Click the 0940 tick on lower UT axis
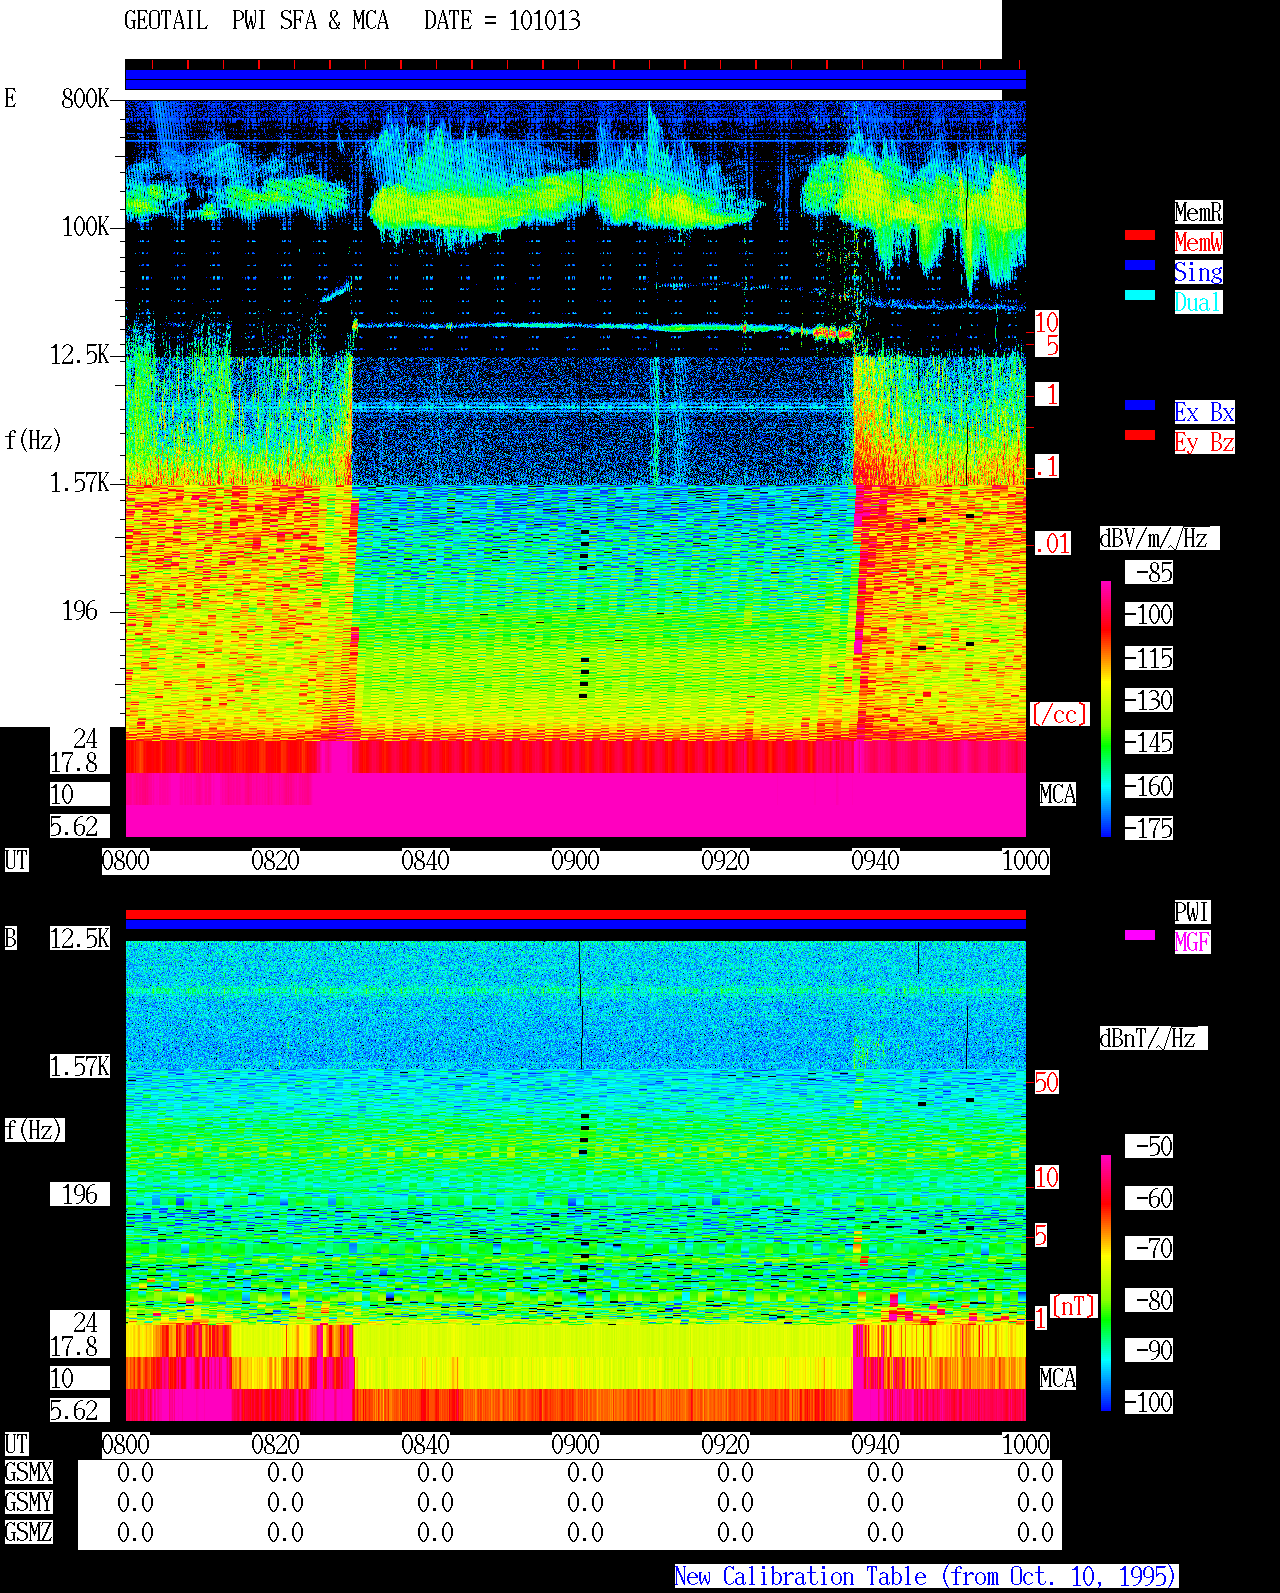Screen dimensions: 1280x1593 (876, 1445)
